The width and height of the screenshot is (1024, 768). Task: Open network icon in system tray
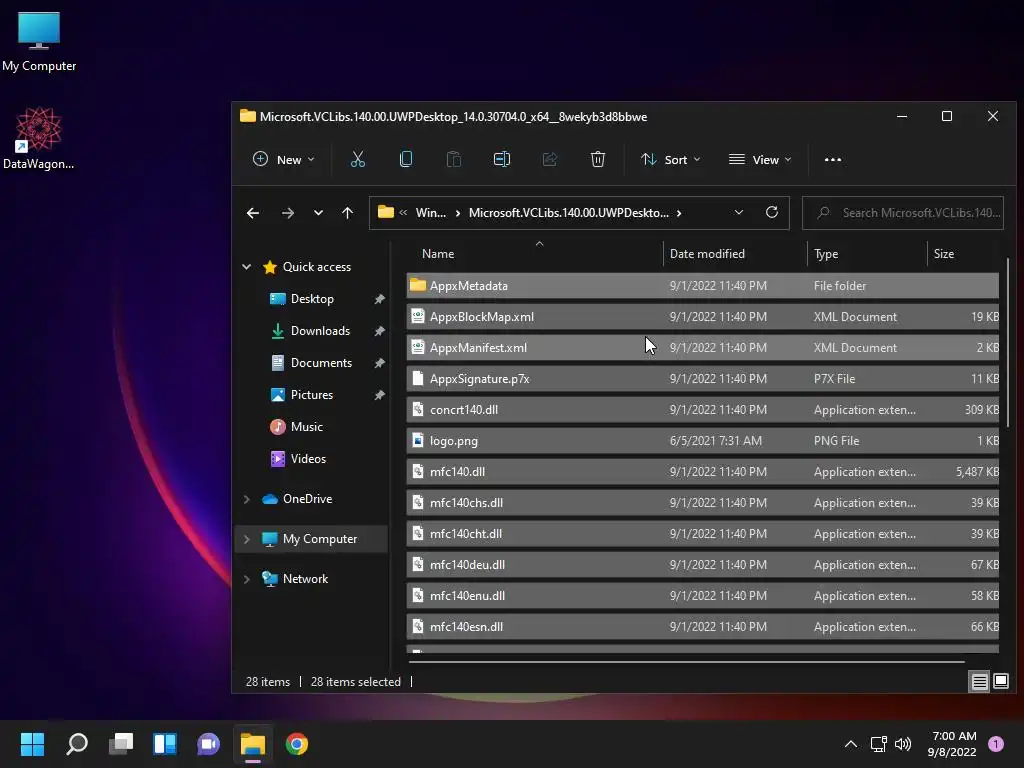click(878, 744)
